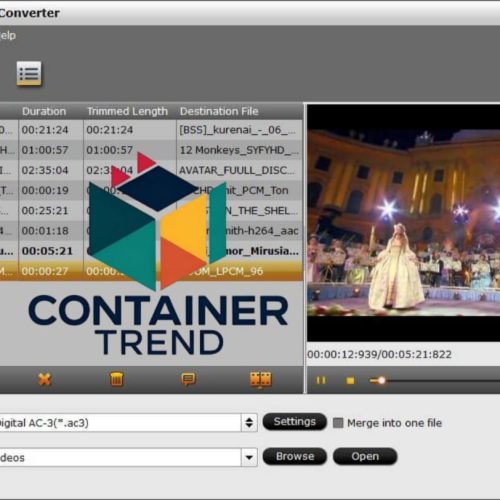
Task: Click the Browse button
Action: [295, 456]
